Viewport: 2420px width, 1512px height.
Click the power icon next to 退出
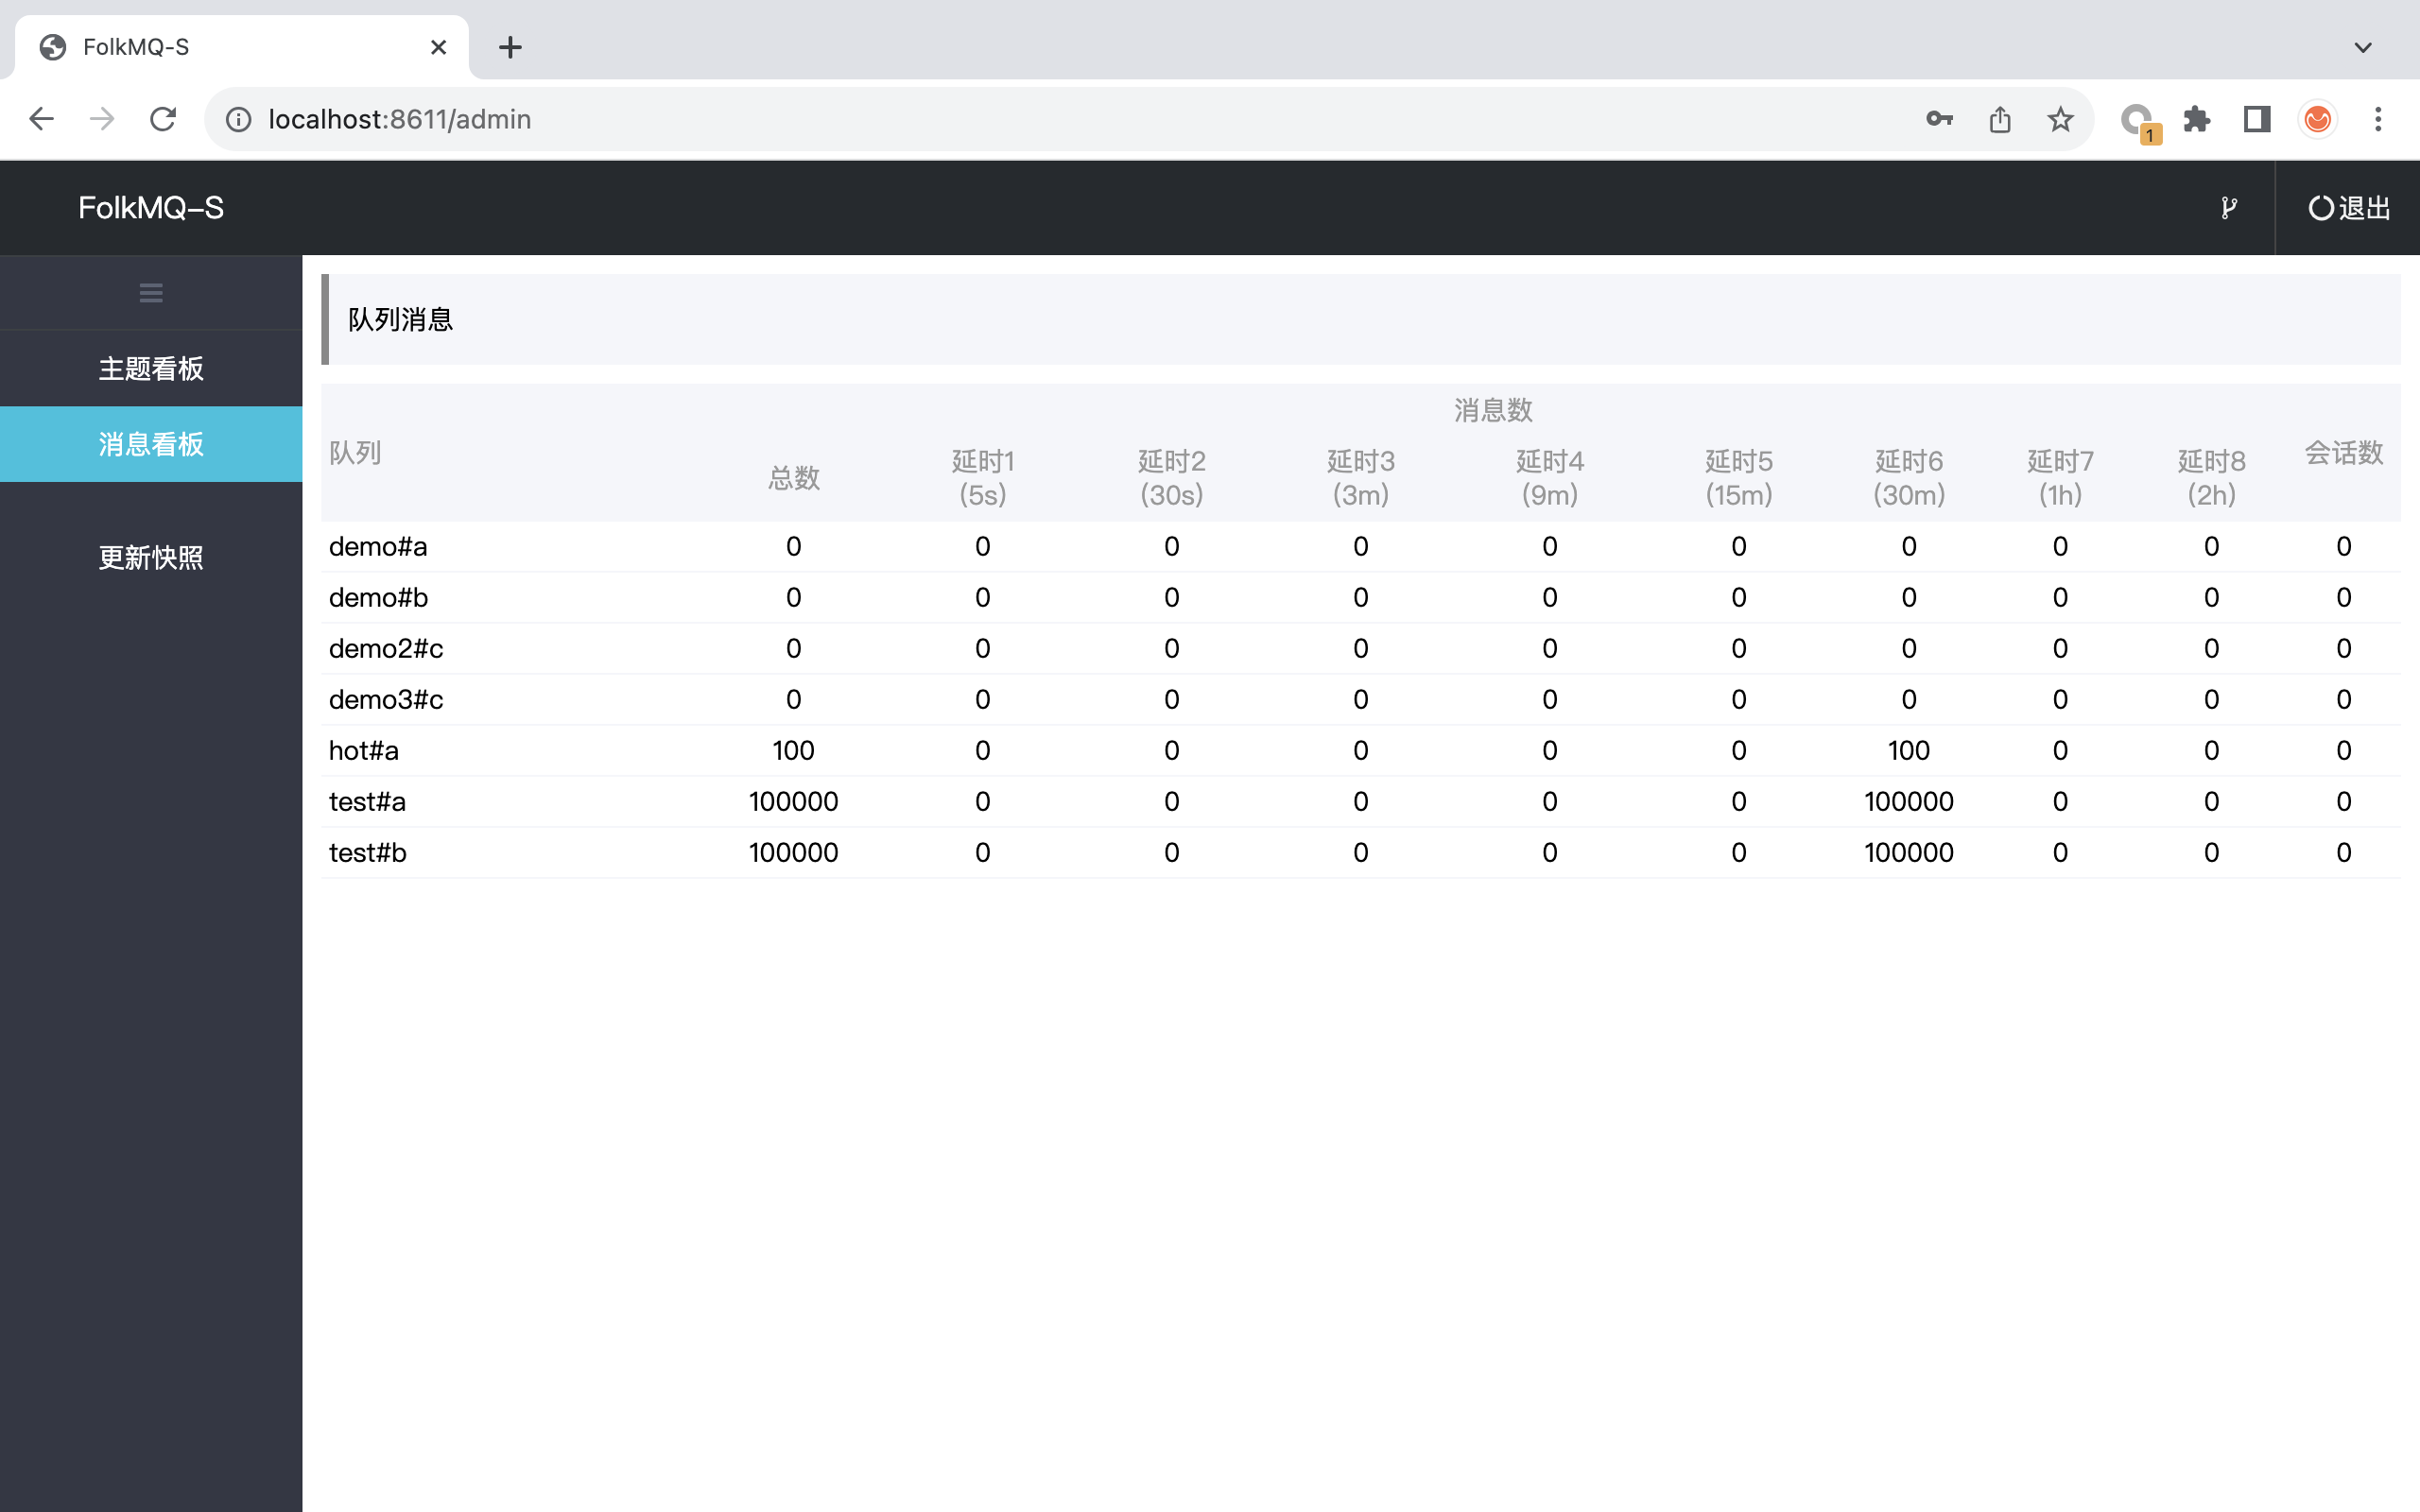pos(2320,208)
